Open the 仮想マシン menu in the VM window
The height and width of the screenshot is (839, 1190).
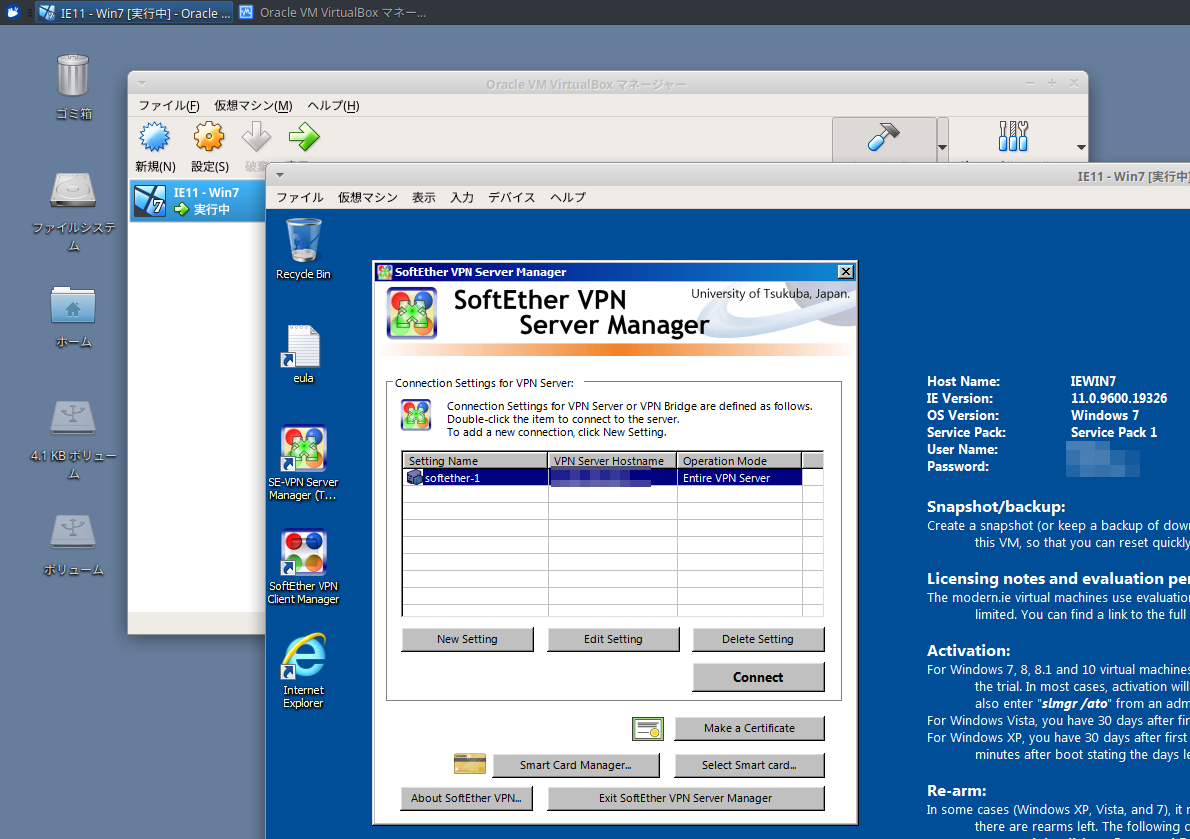pos(367,197)
